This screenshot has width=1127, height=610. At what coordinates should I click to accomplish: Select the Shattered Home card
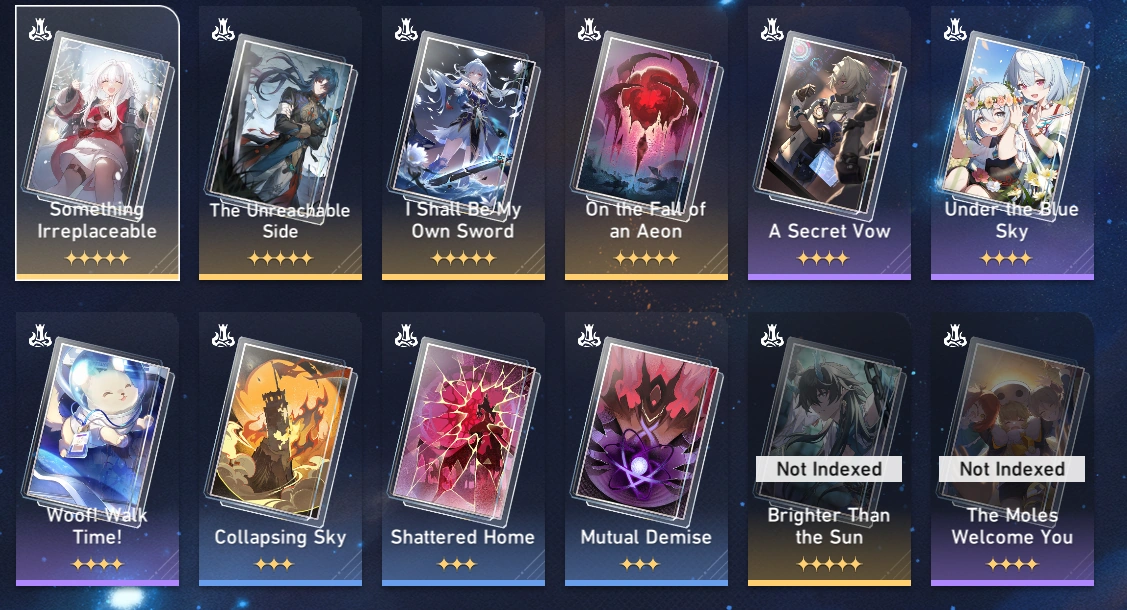coord(463,449)
